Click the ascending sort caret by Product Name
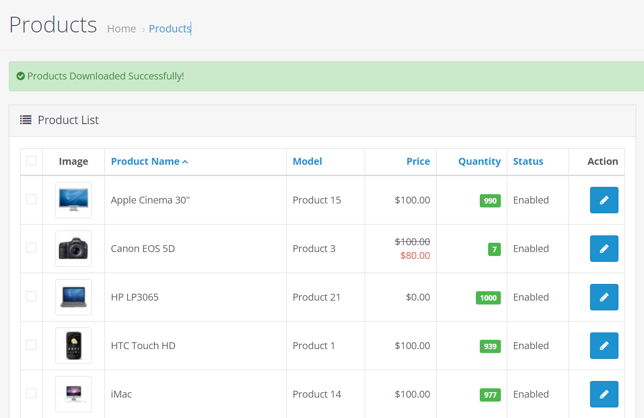This screenshot has width=644, height=418. point(185,162)
